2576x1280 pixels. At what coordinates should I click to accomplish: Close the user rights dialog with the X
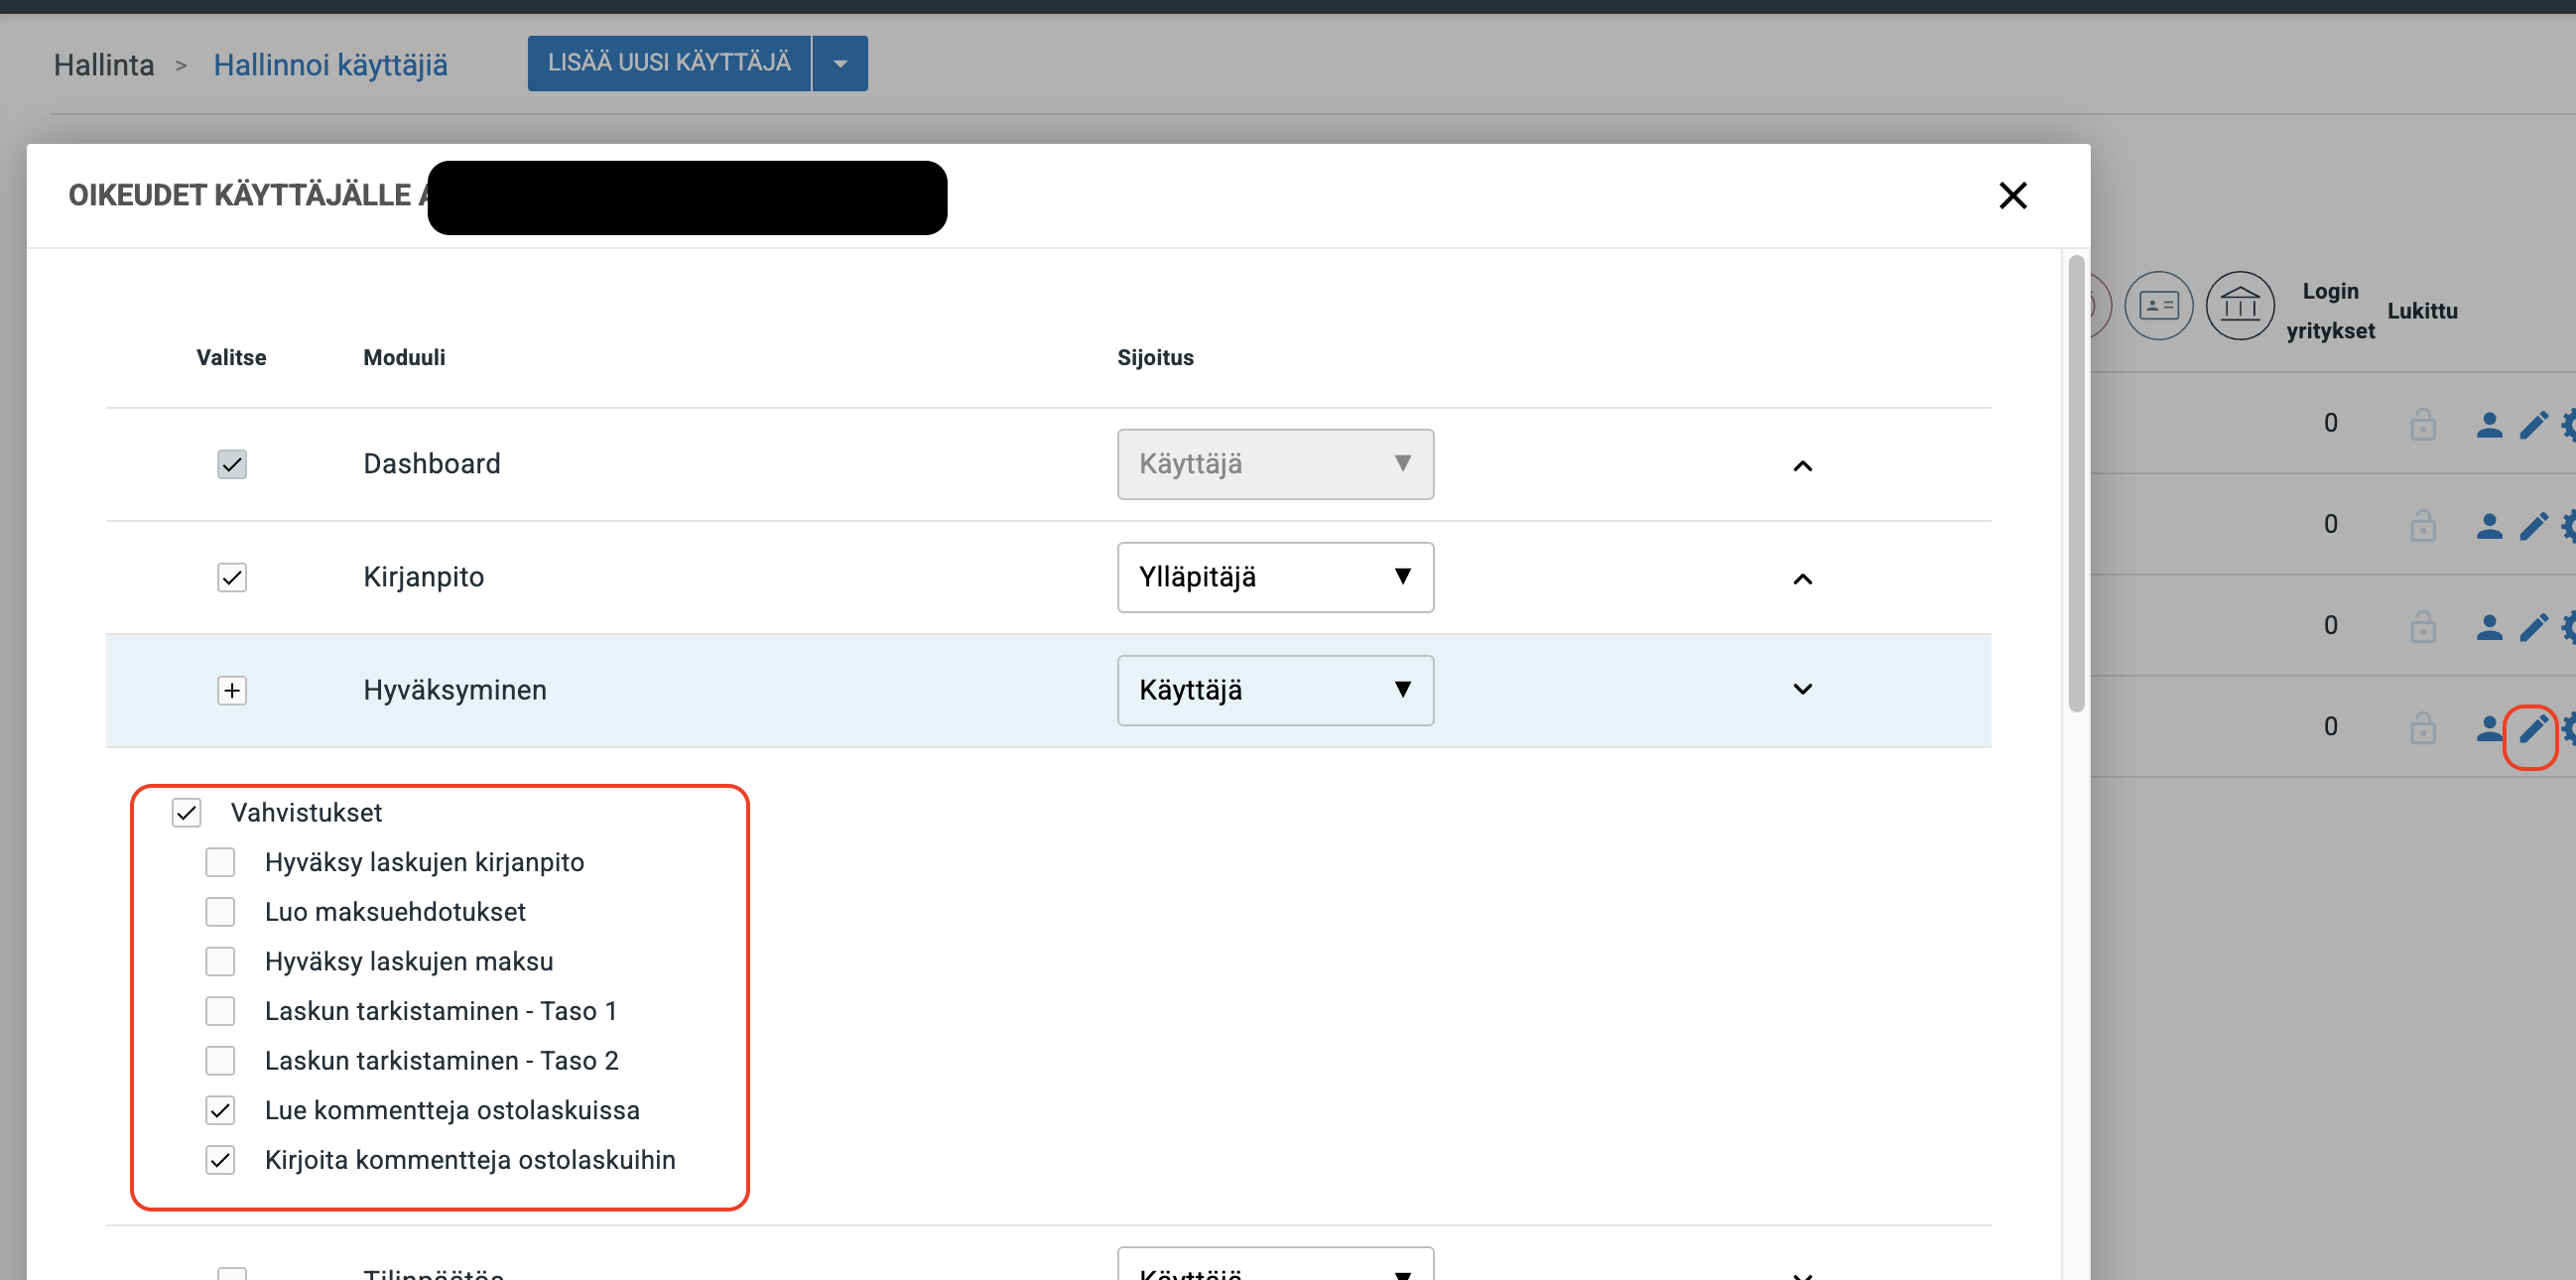2012,195
